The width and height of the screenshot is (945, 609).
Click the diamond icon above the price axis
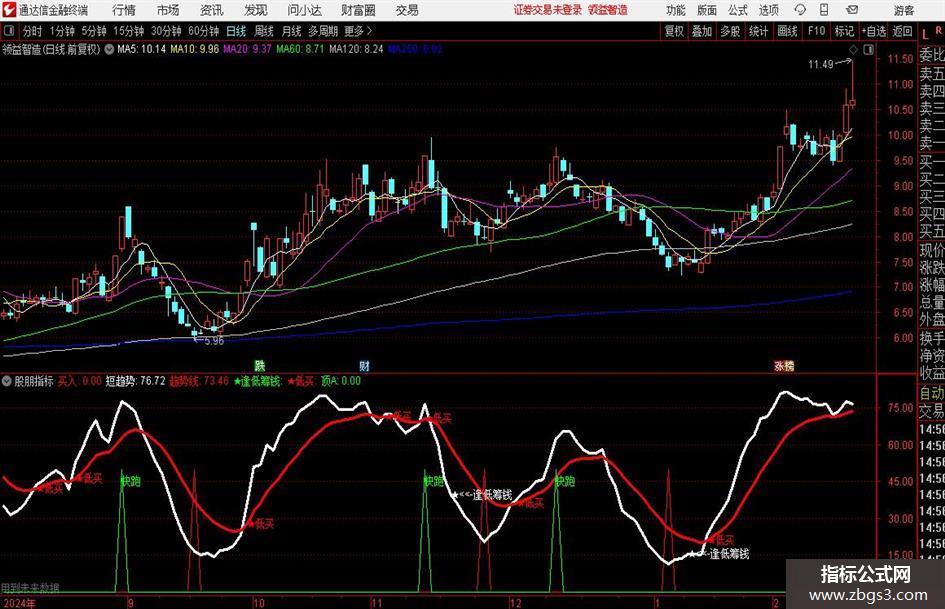click(x=853, y=50)
